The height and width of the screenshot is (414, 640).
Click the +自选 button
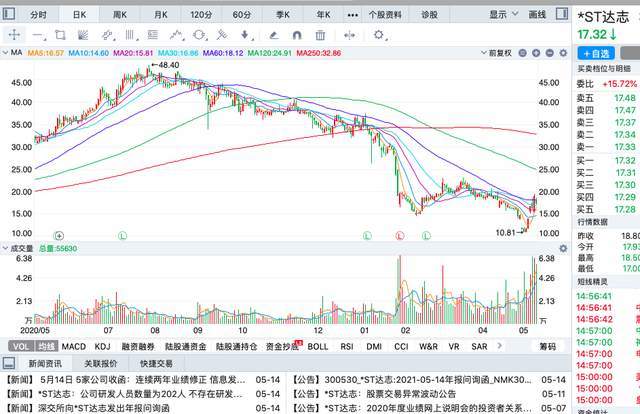click(597, 53)
